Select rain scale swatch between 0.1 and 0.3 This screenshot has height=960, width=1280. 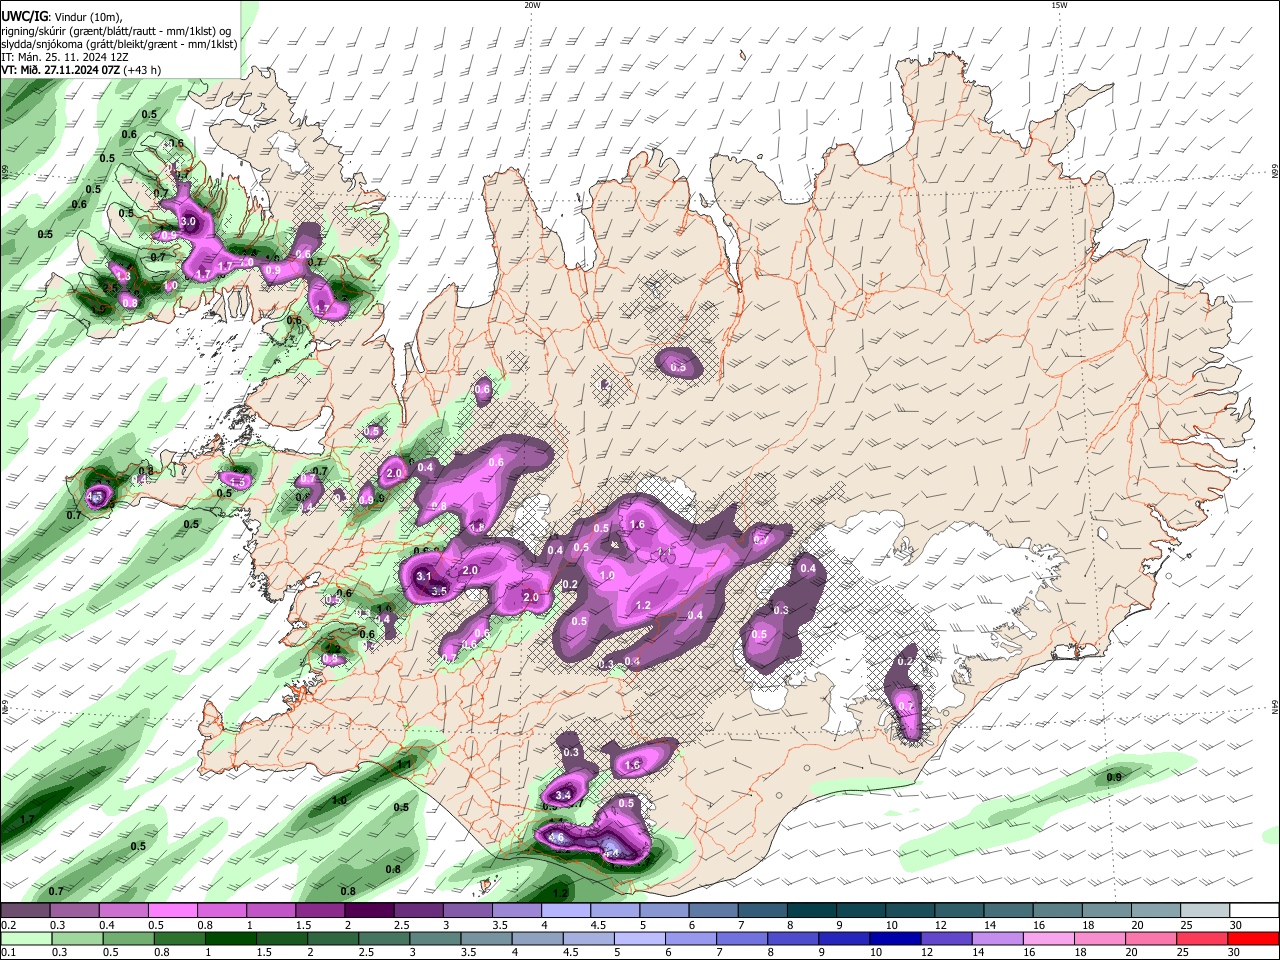point(25,938)
